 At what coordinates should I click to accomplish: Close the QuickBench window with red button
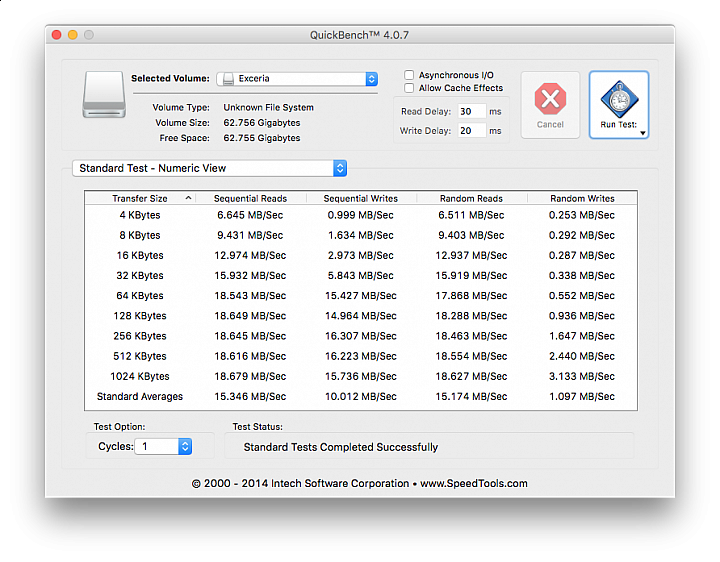(56, 35)
